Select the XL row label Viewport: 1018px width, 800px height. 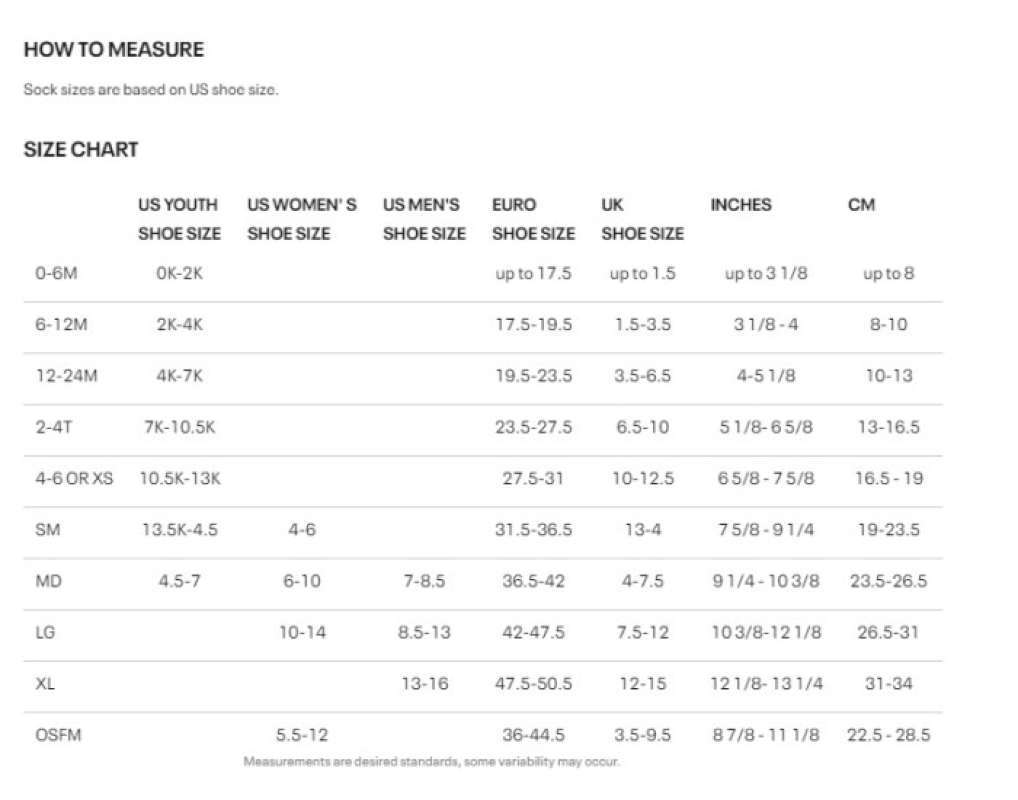tap(44, 684)
